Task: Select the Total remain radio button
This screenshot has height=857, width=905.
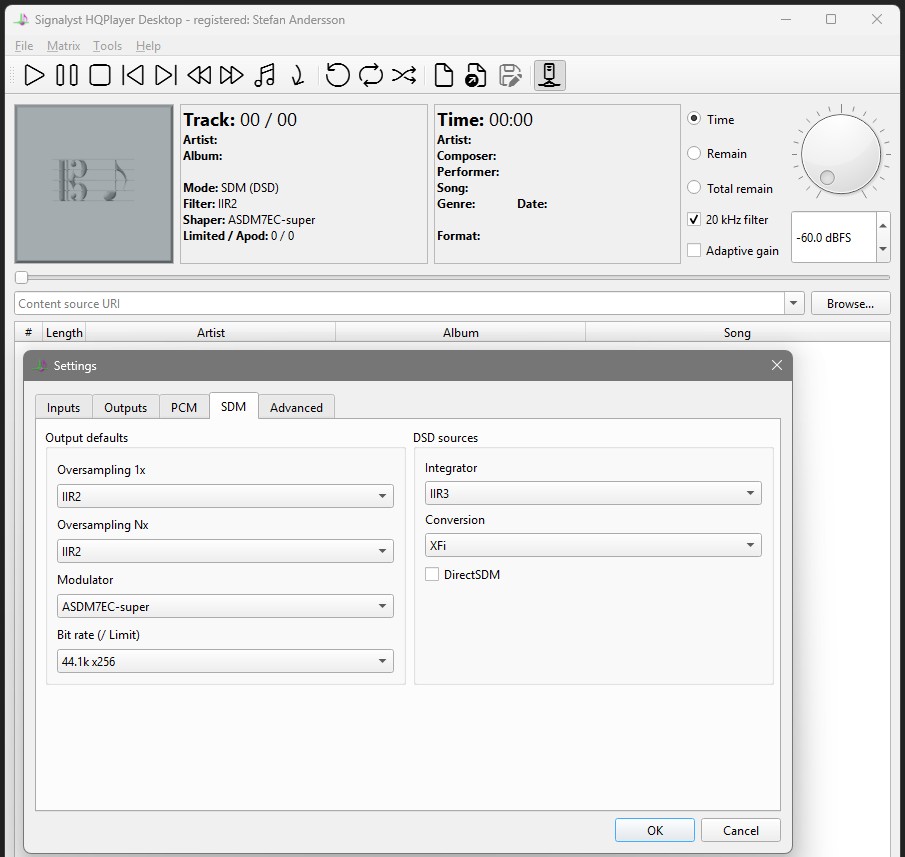Action: tap(694, 188)
